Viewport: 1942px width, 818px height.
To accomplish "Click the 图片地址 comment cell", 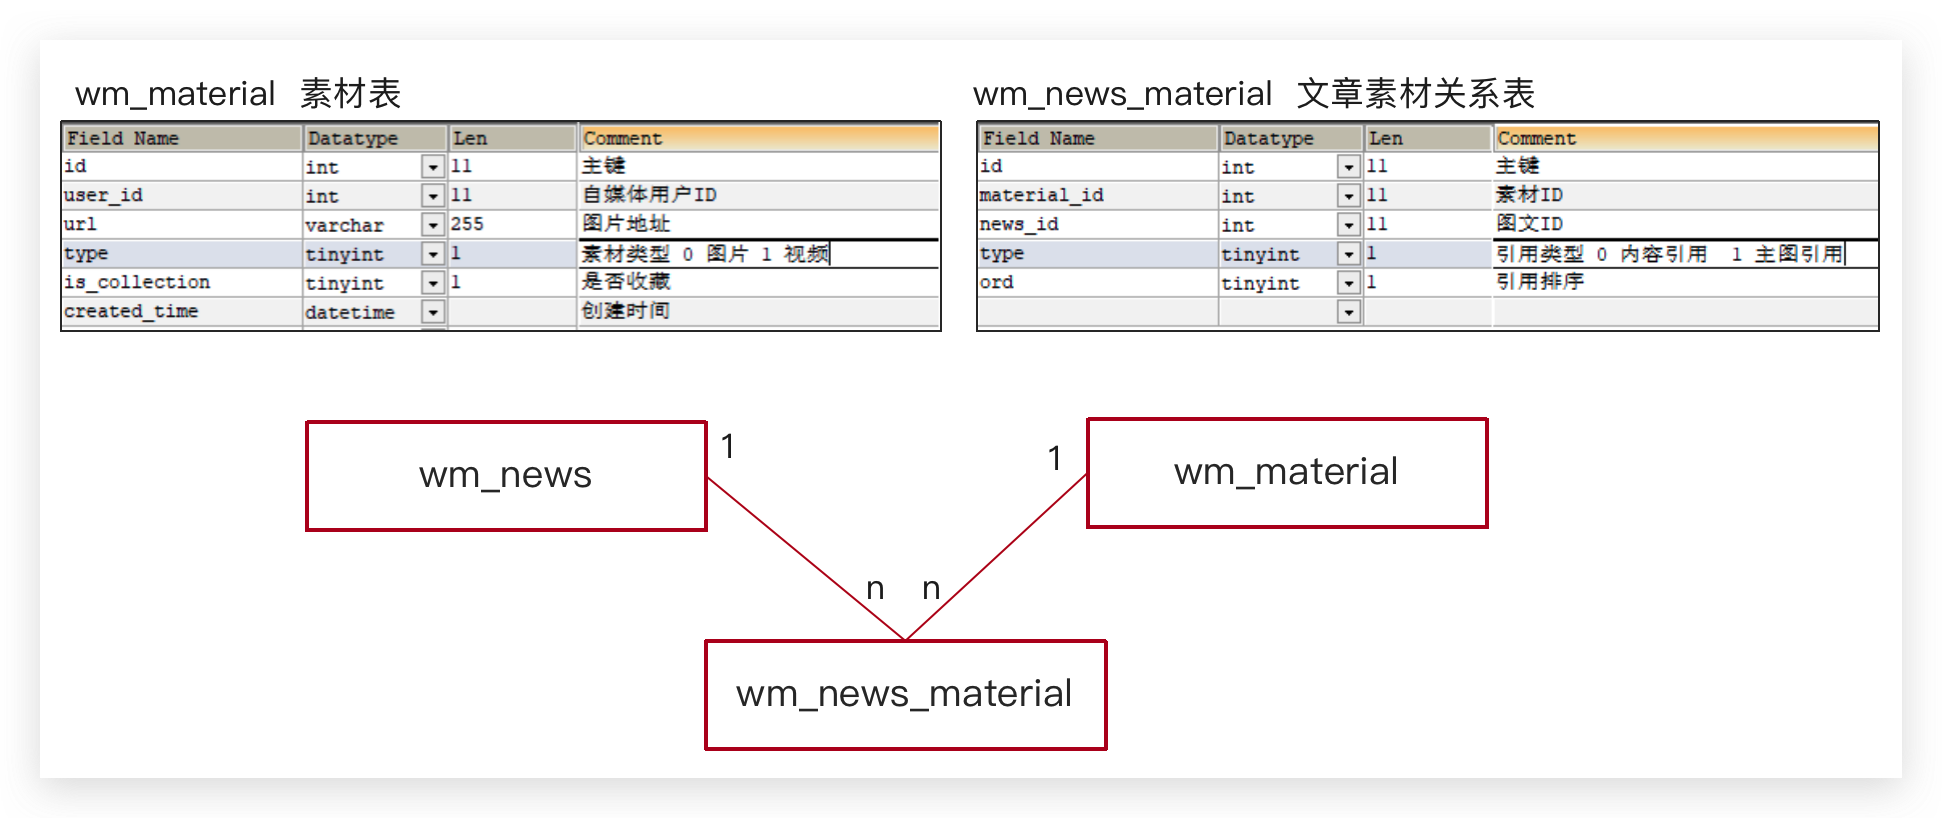I will 759,224.
